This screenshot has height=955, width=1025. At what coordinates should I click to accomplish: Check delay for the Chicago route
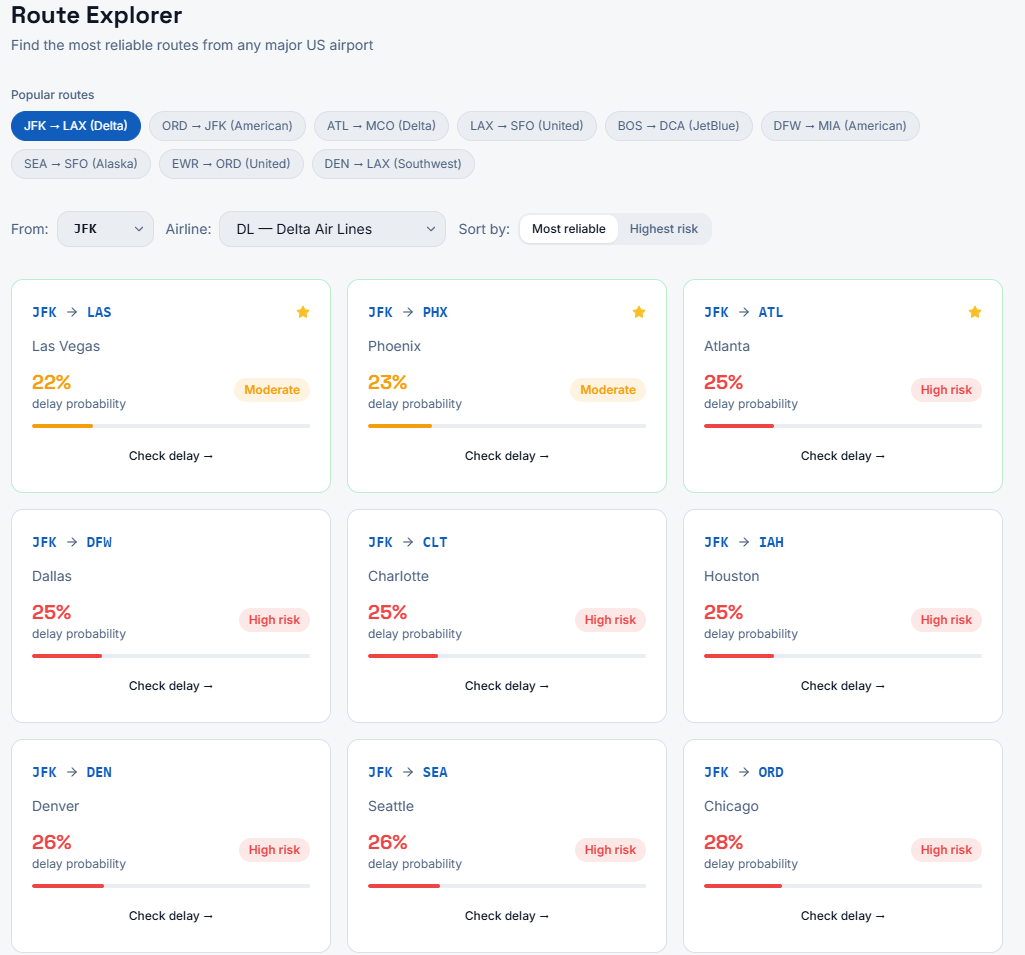coord(843,916)
